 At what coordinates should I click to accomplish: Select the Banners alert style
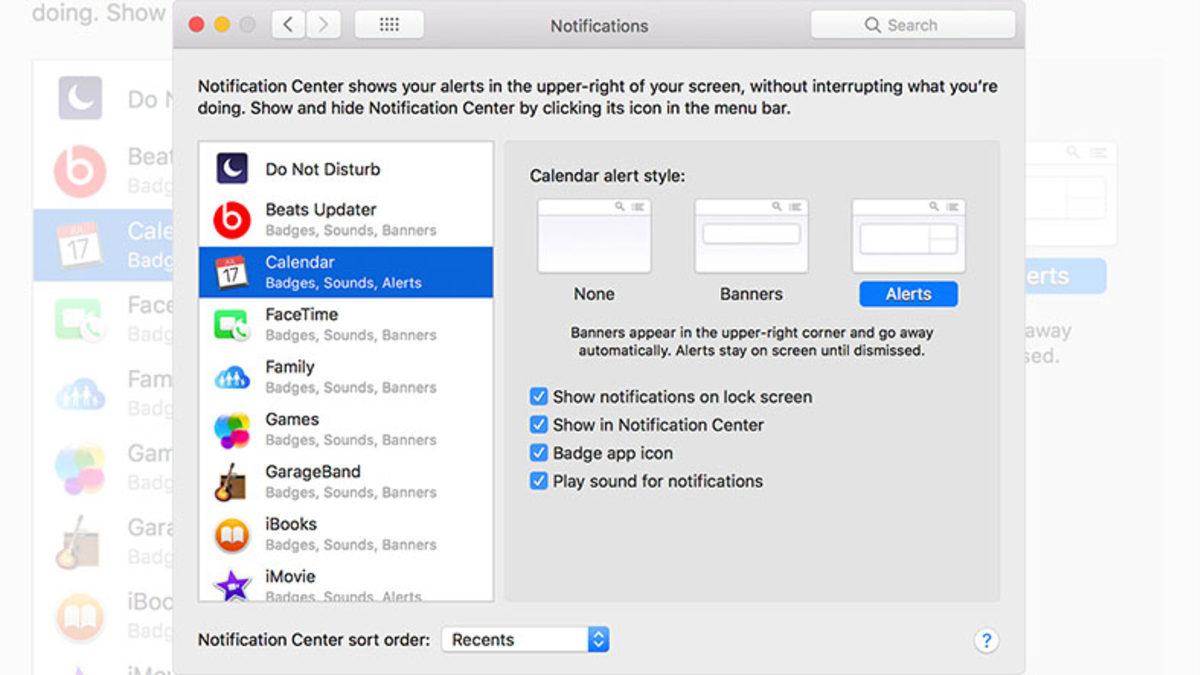751,237
